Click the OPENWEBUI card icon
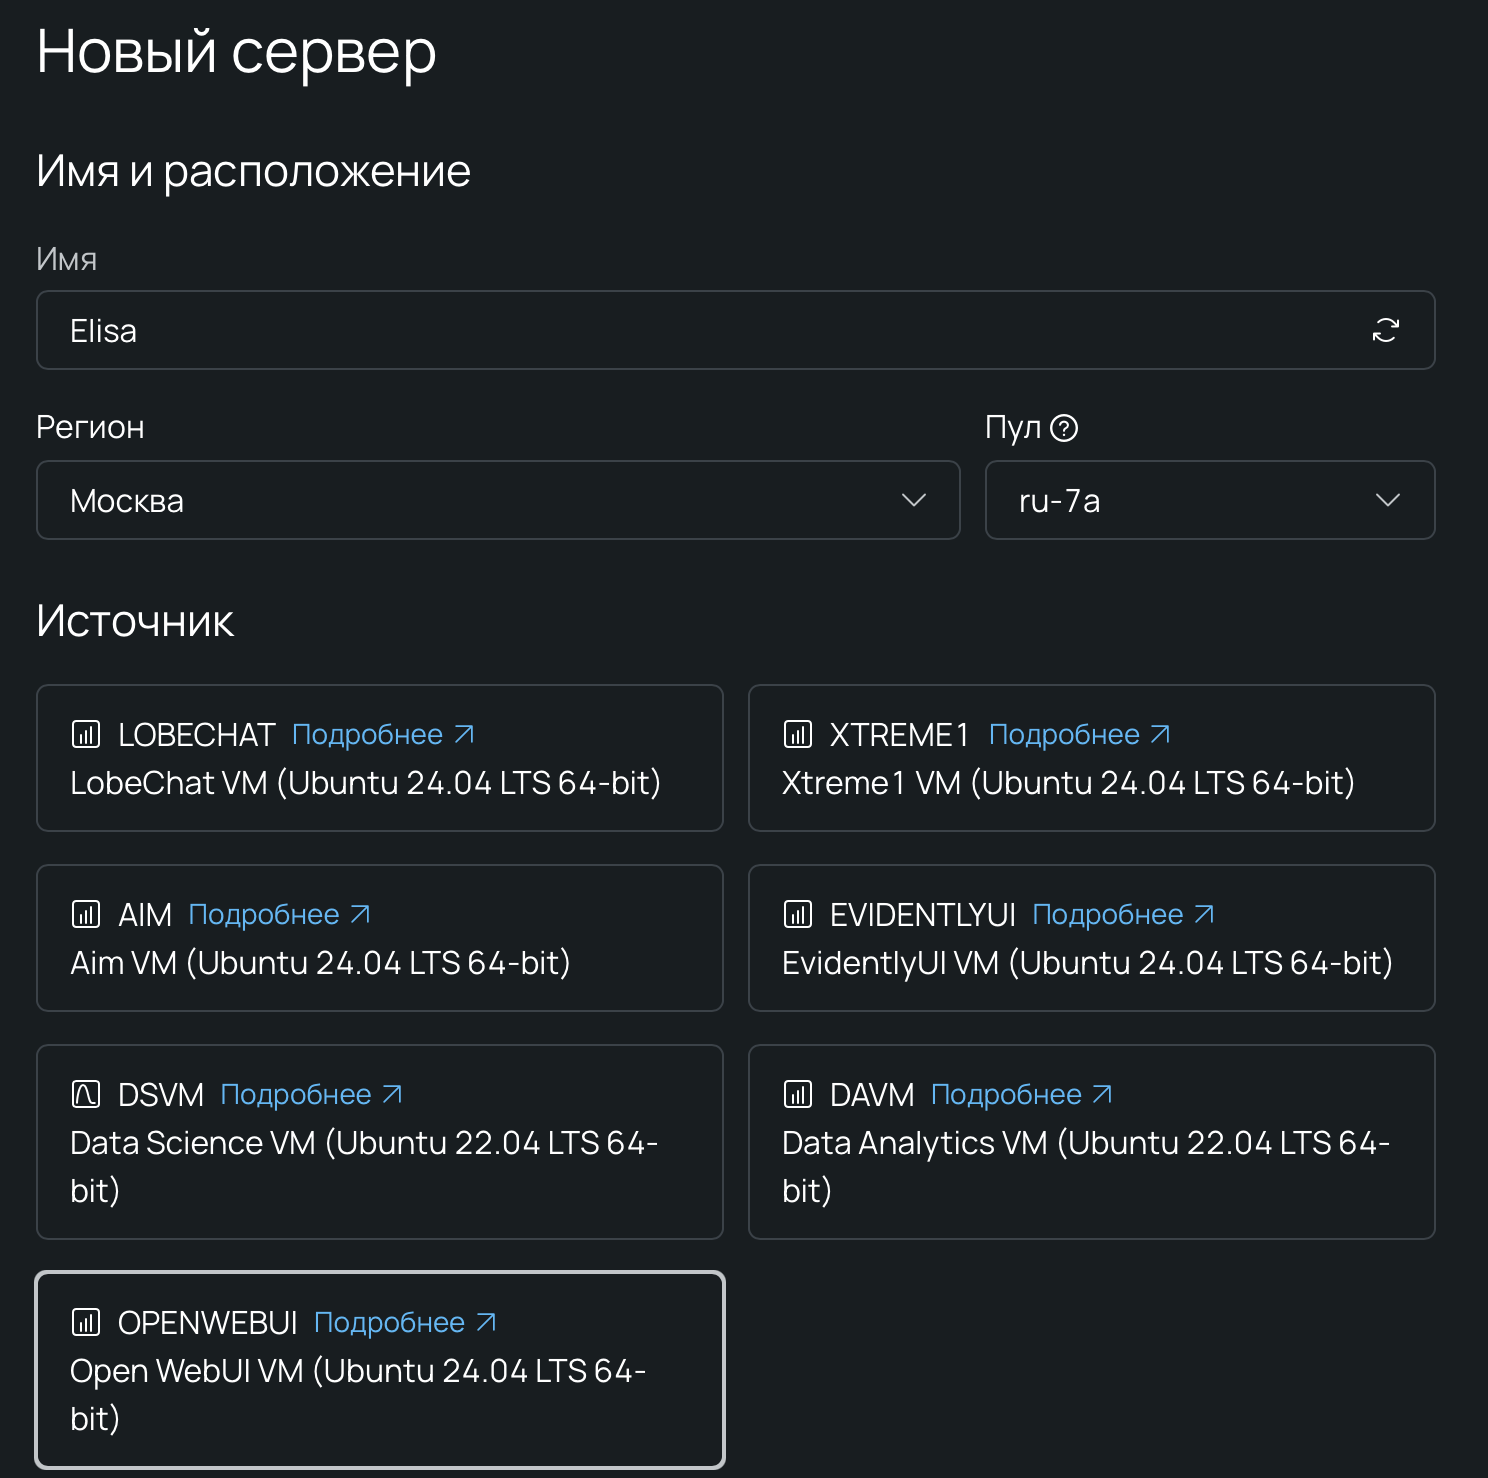This screenshot has height=1478, width=1488. 86,1323
